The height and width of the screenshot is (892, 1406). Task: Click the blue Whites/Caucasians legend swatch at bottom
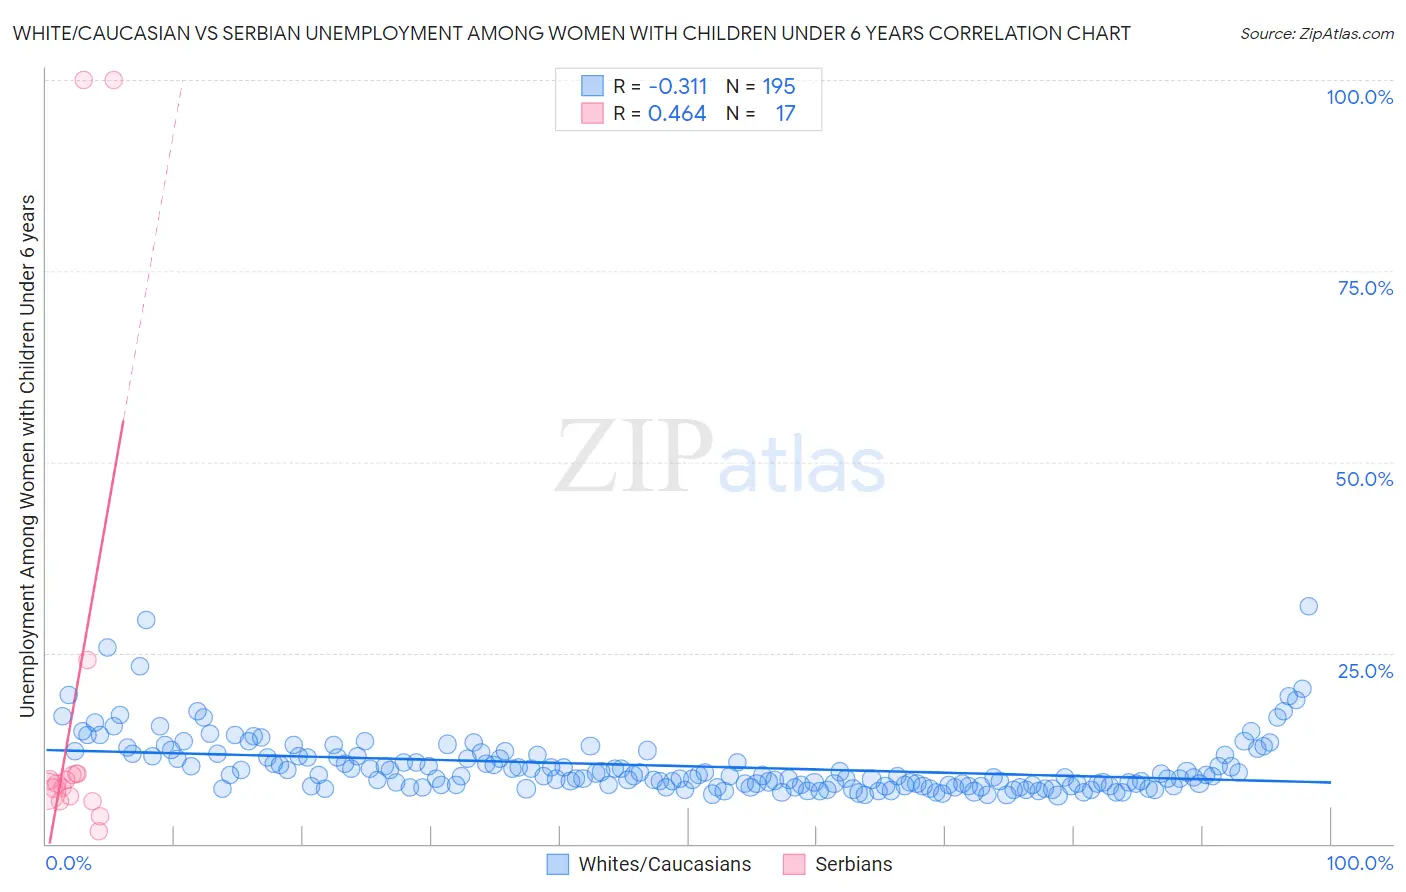[x=558, y=864]
